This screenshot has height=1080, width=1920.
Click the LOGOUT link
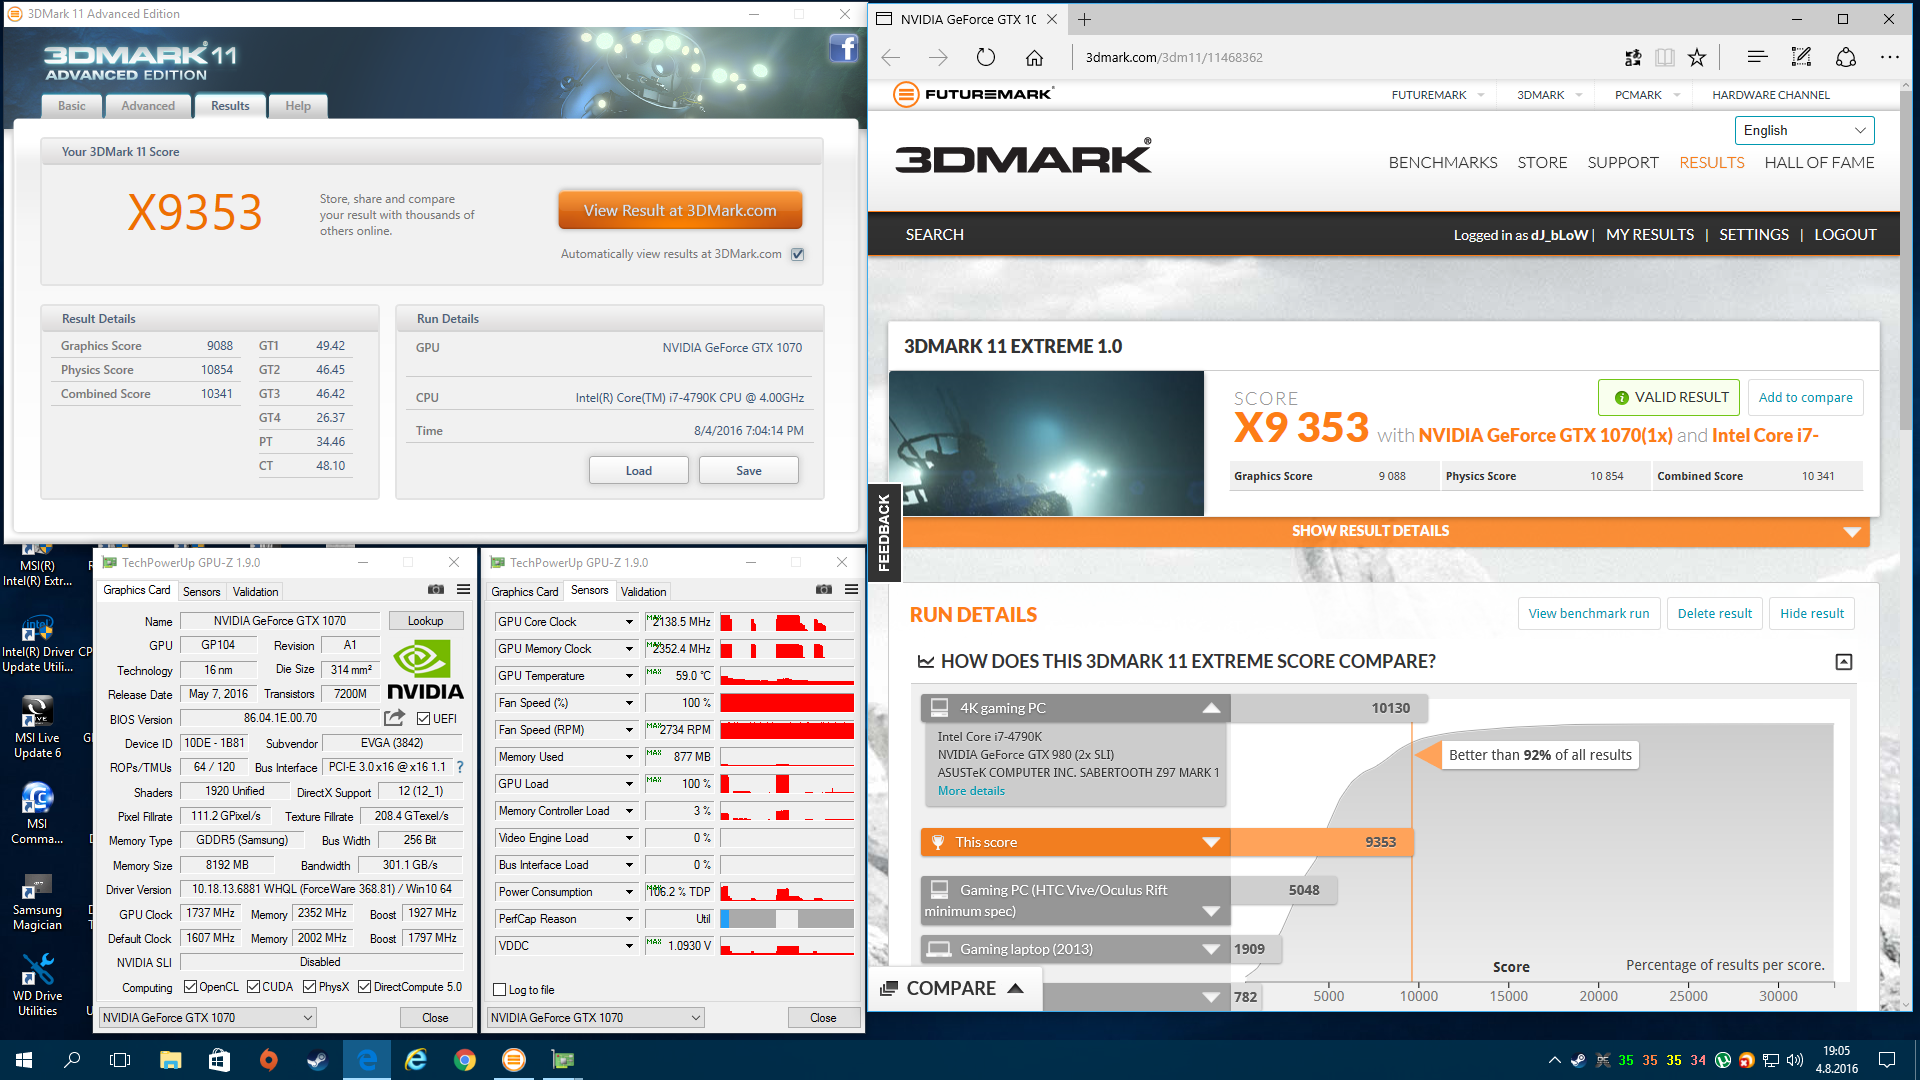(1845, 234)
